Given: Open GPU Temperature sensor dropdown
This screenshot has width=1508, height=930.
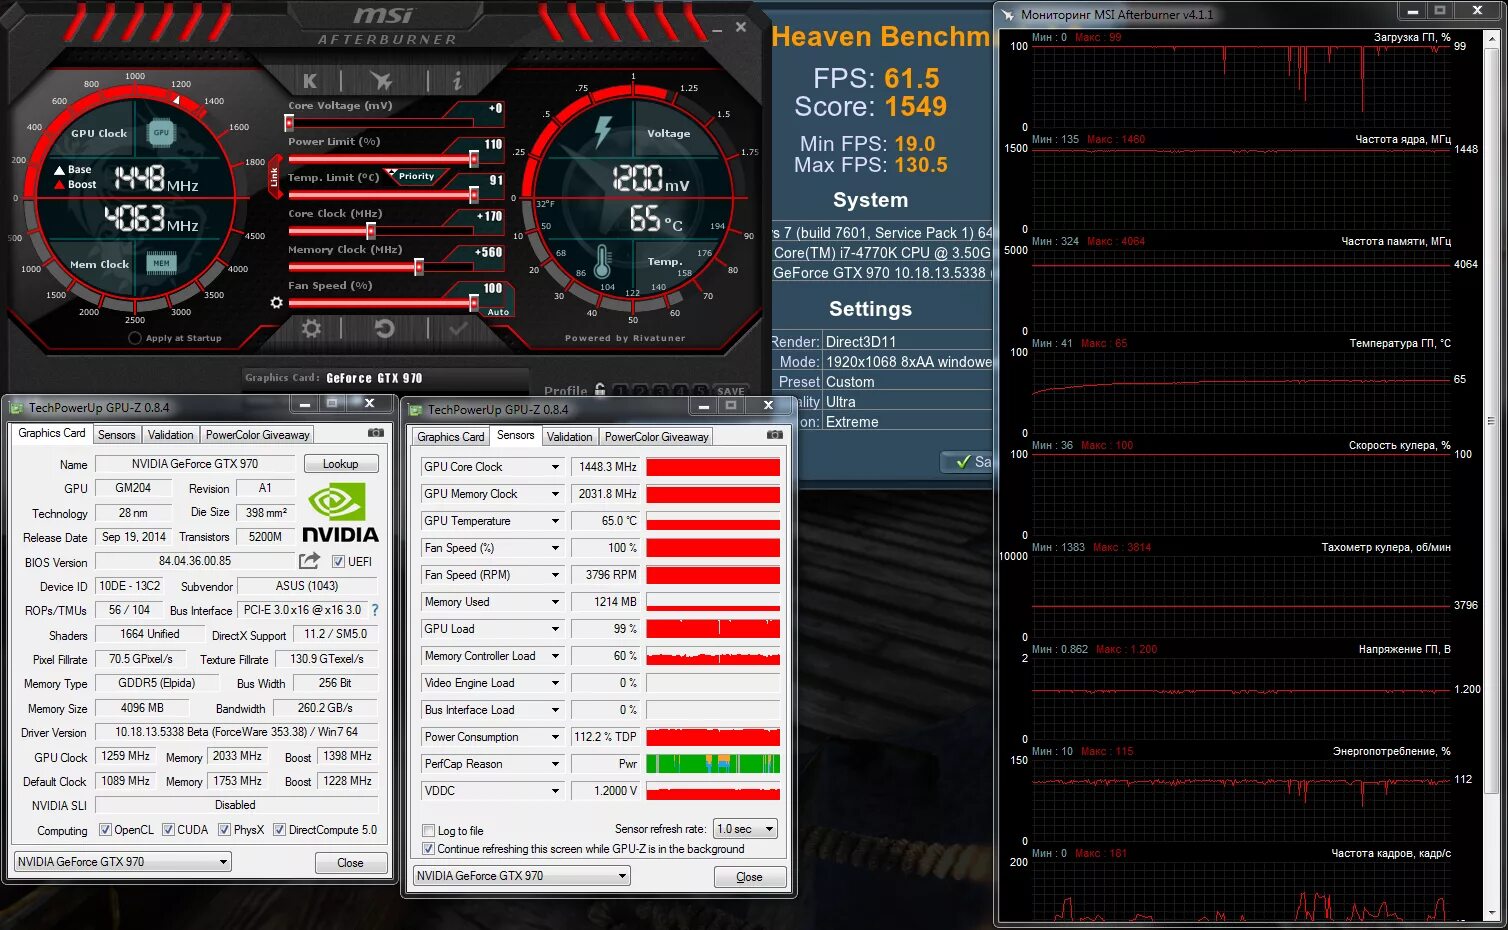Looking at the screenshot, I should [x=555, y=521].
